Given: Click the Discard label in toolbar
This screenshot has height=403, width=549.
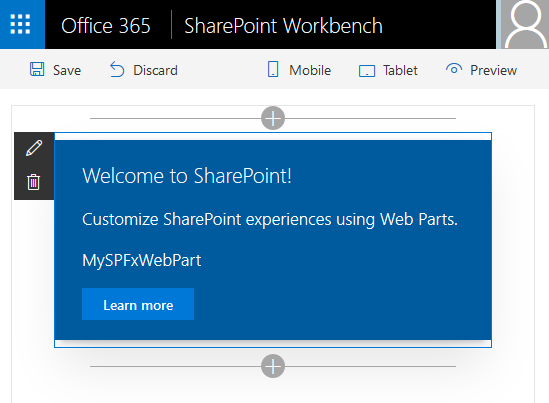Looking at the screenshot, I should [x=155, y=70].
